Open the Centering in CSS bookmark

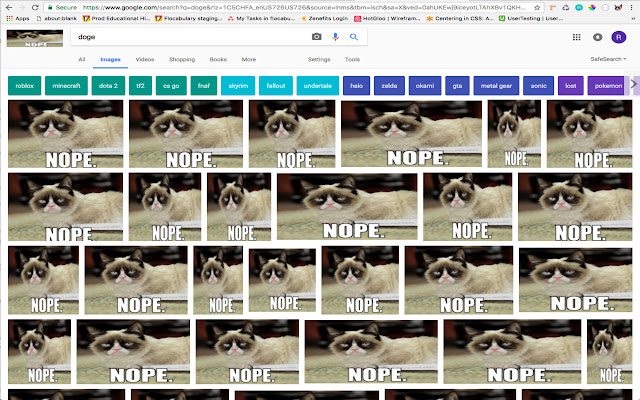(x=460, y=18)
